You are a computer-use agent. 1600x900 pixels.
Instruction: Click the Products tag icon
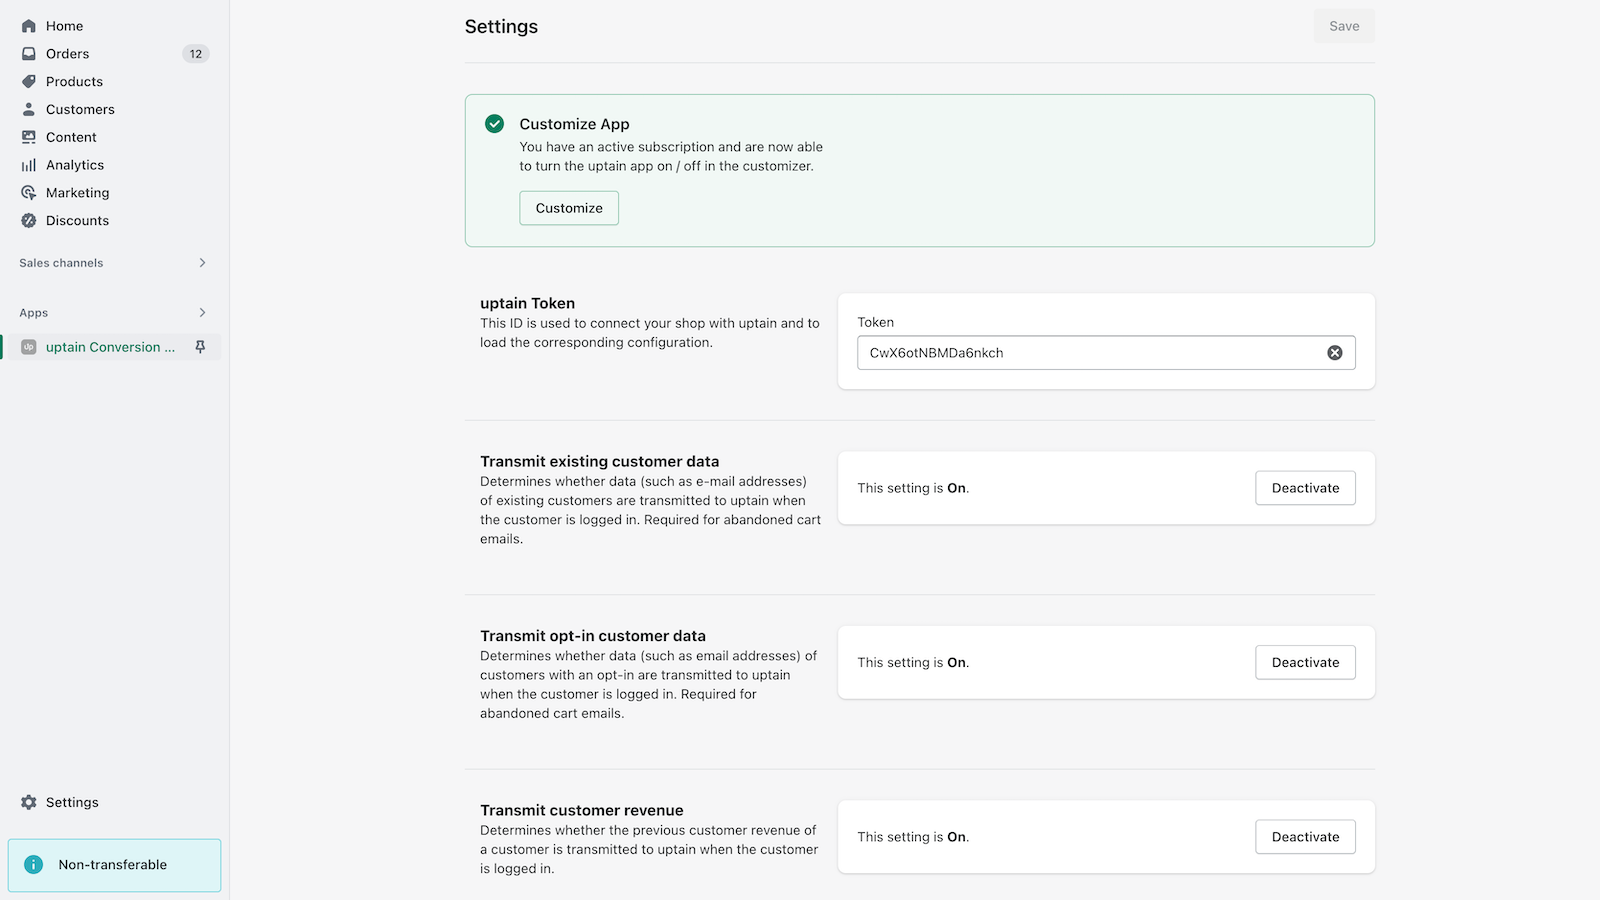click(x=29, y=82)
